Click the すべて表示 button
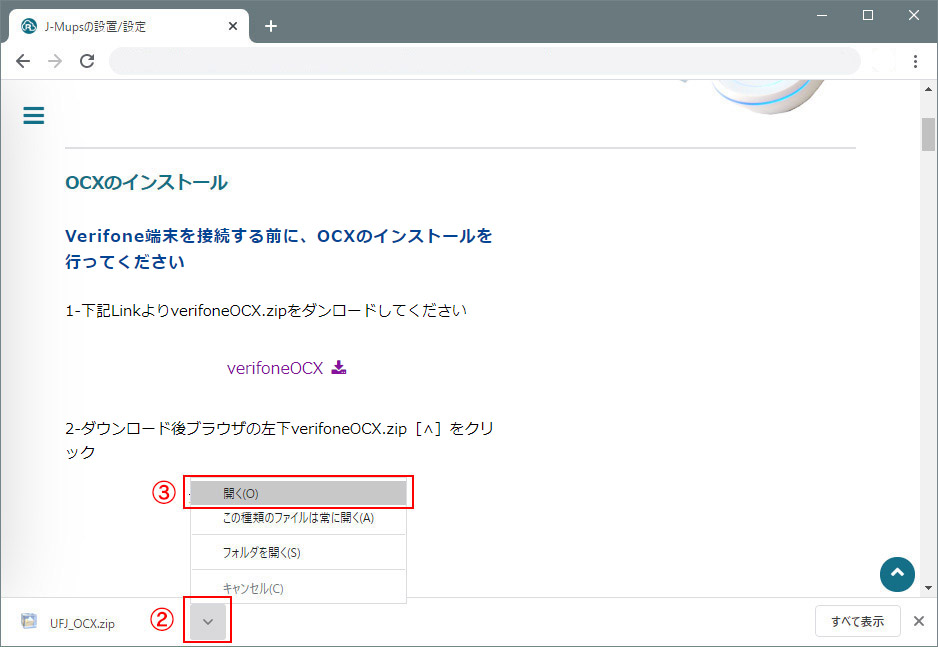Image resolution: width=938 pixels, height=647 pixels. (x=857, y=622)
